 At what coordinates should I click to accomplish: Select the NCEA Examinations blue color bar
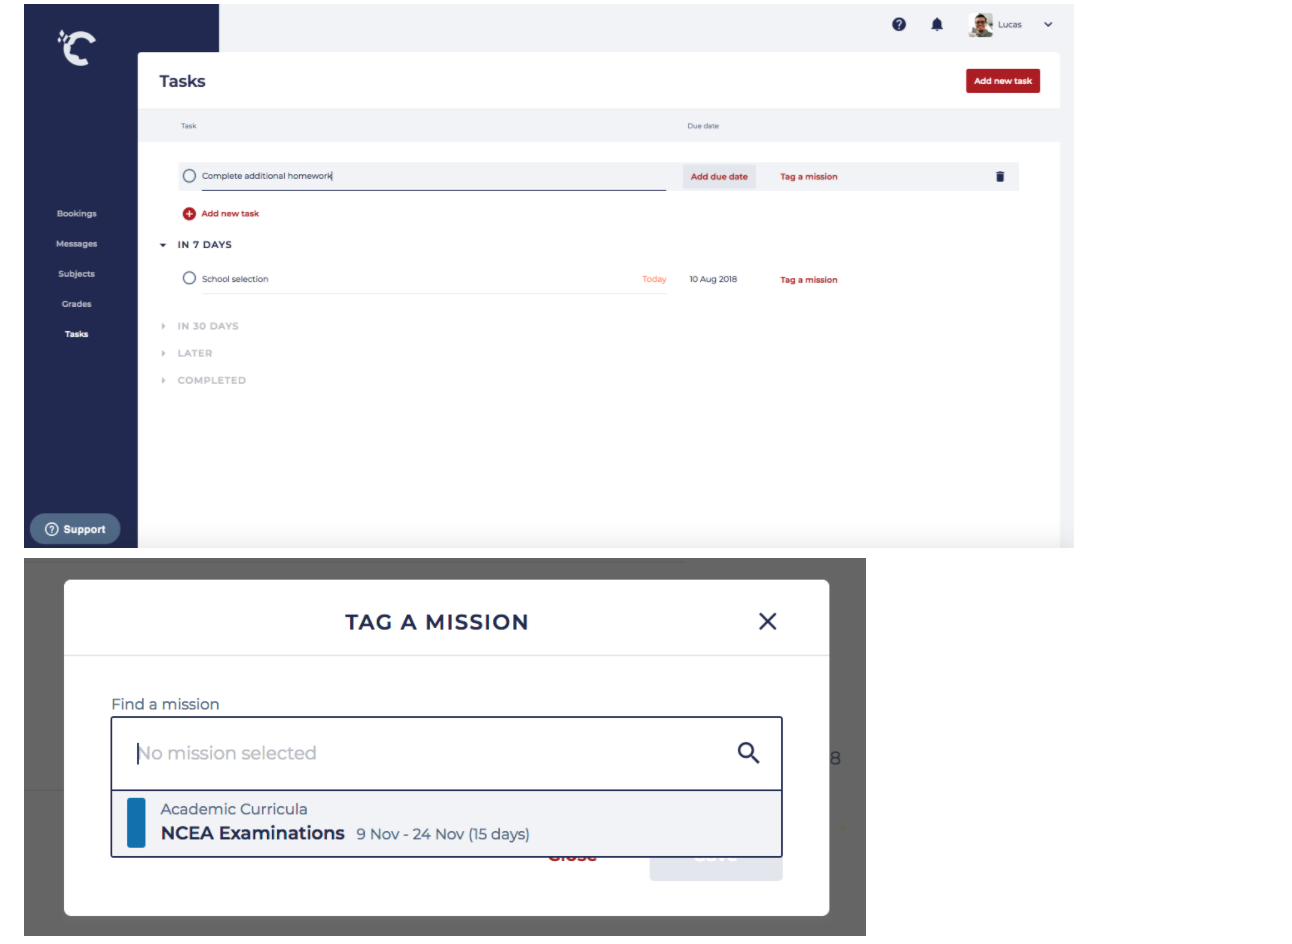(x=136, y=823)
